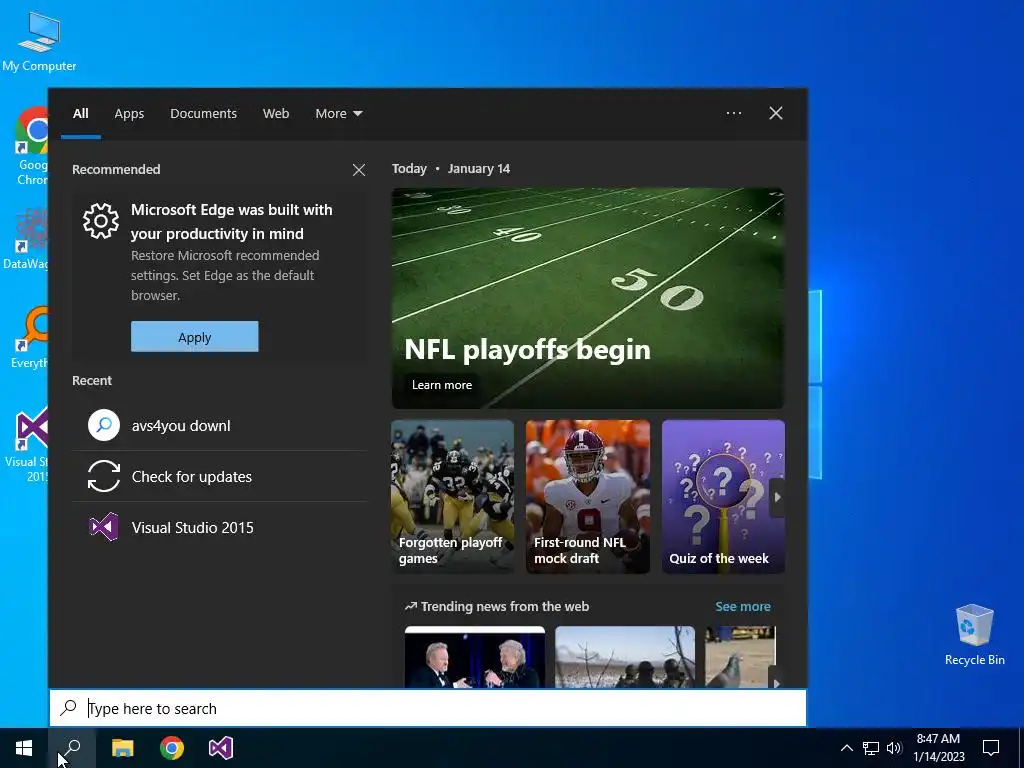Show hidden system tray icons
Image resolution: width=1024 pixels, height=768 pixels.
(x=846, y=748)
